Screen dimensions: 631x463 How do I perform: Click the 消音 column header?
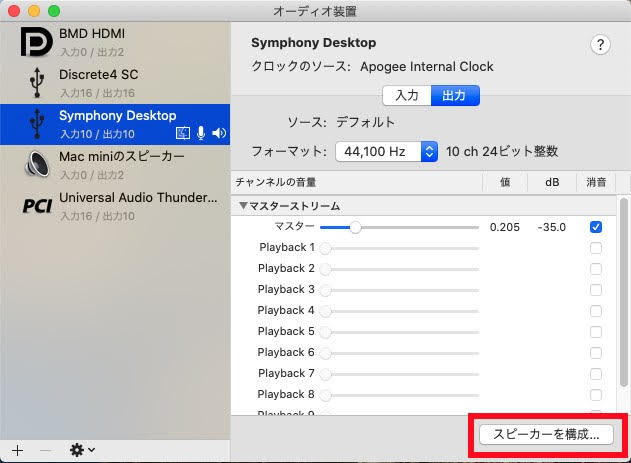point(596,182)
